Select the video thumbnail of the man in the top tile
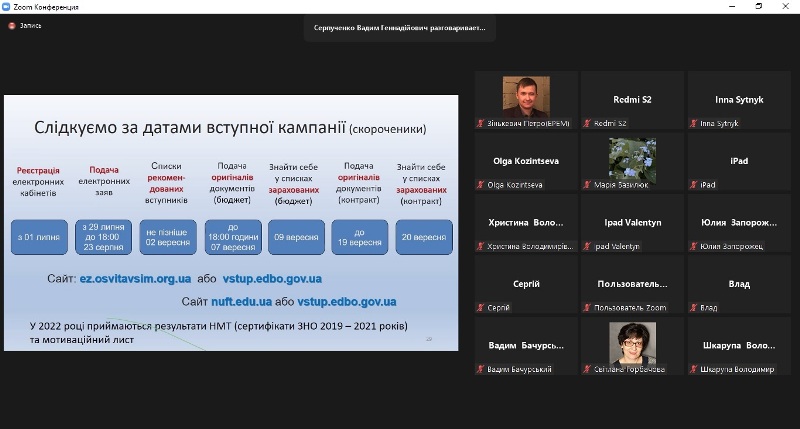 [526, 97]
